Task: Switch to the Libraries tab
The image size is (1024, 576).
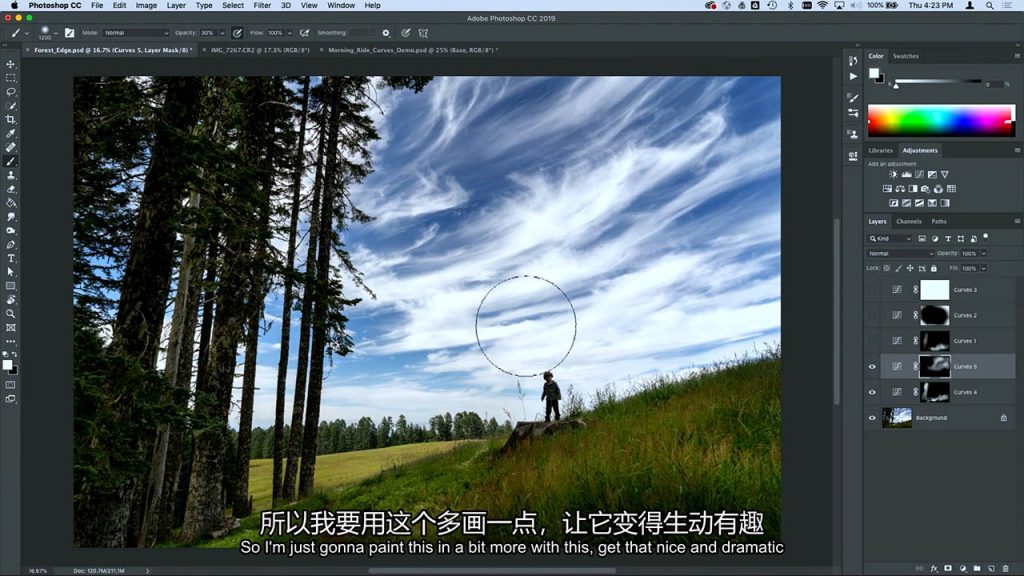Action: click(880, 150)
